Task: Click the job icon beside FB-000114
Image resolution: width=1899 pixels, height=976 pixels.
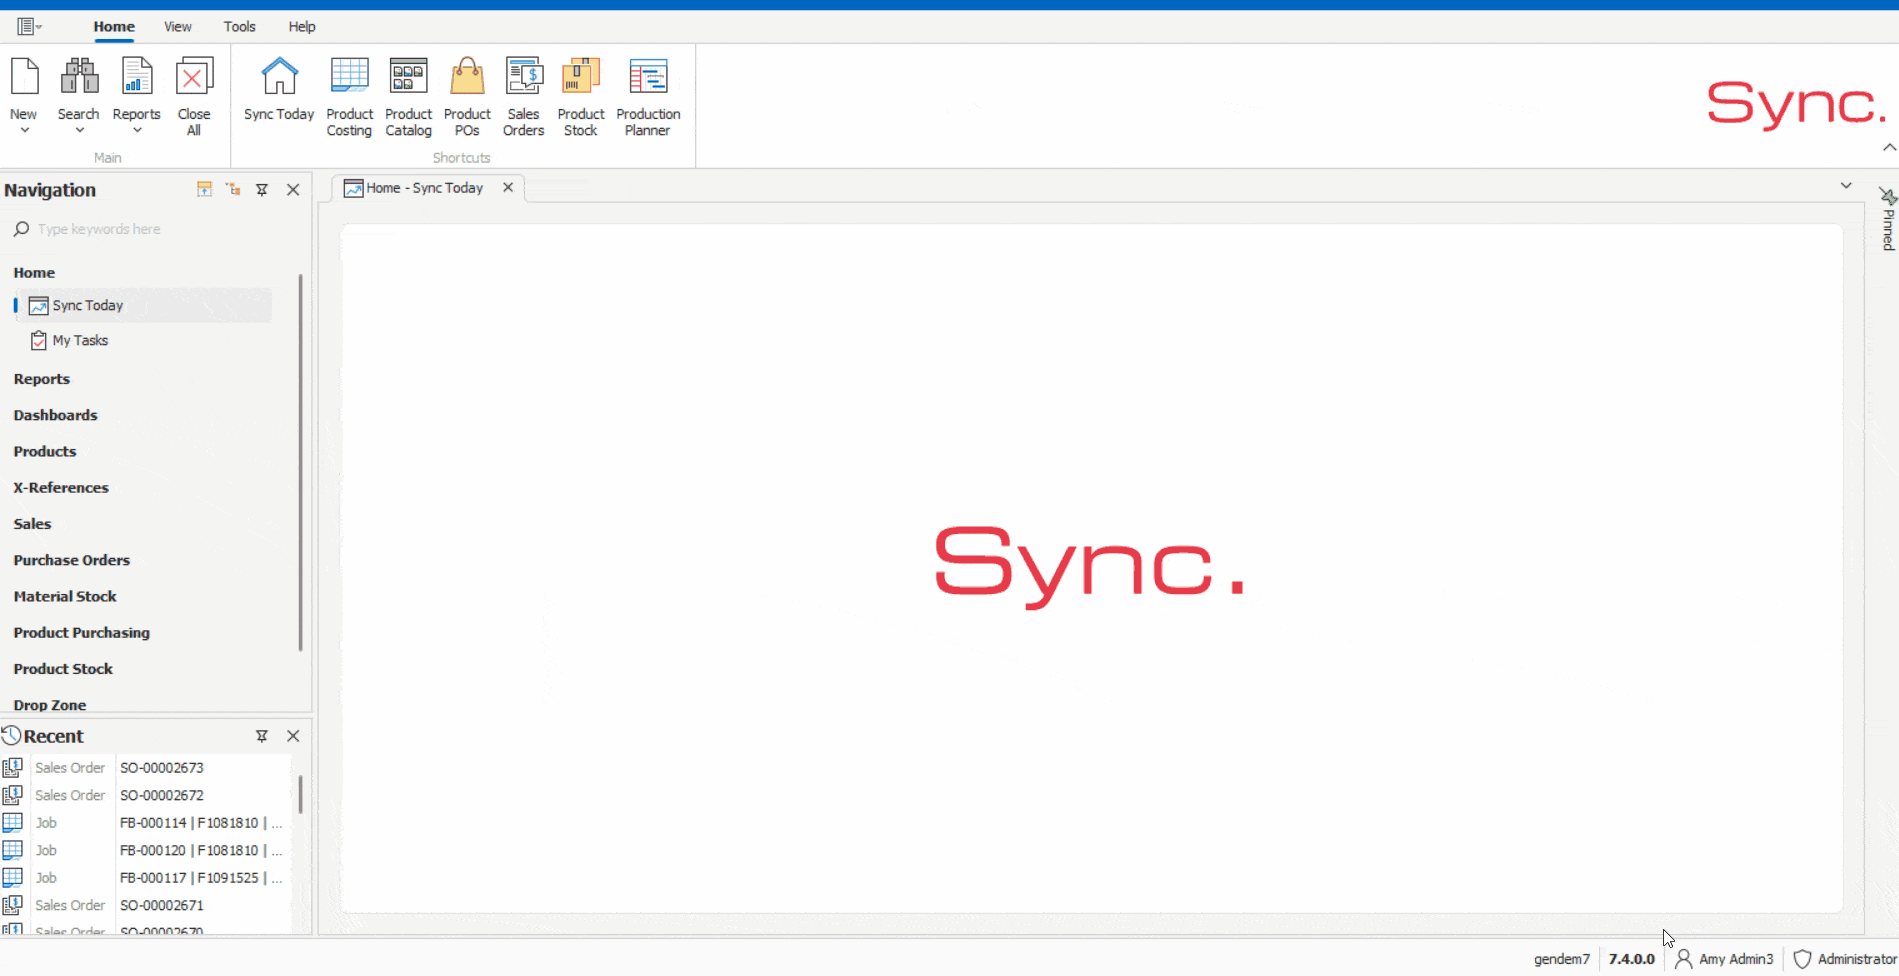Action: (12, 823)
